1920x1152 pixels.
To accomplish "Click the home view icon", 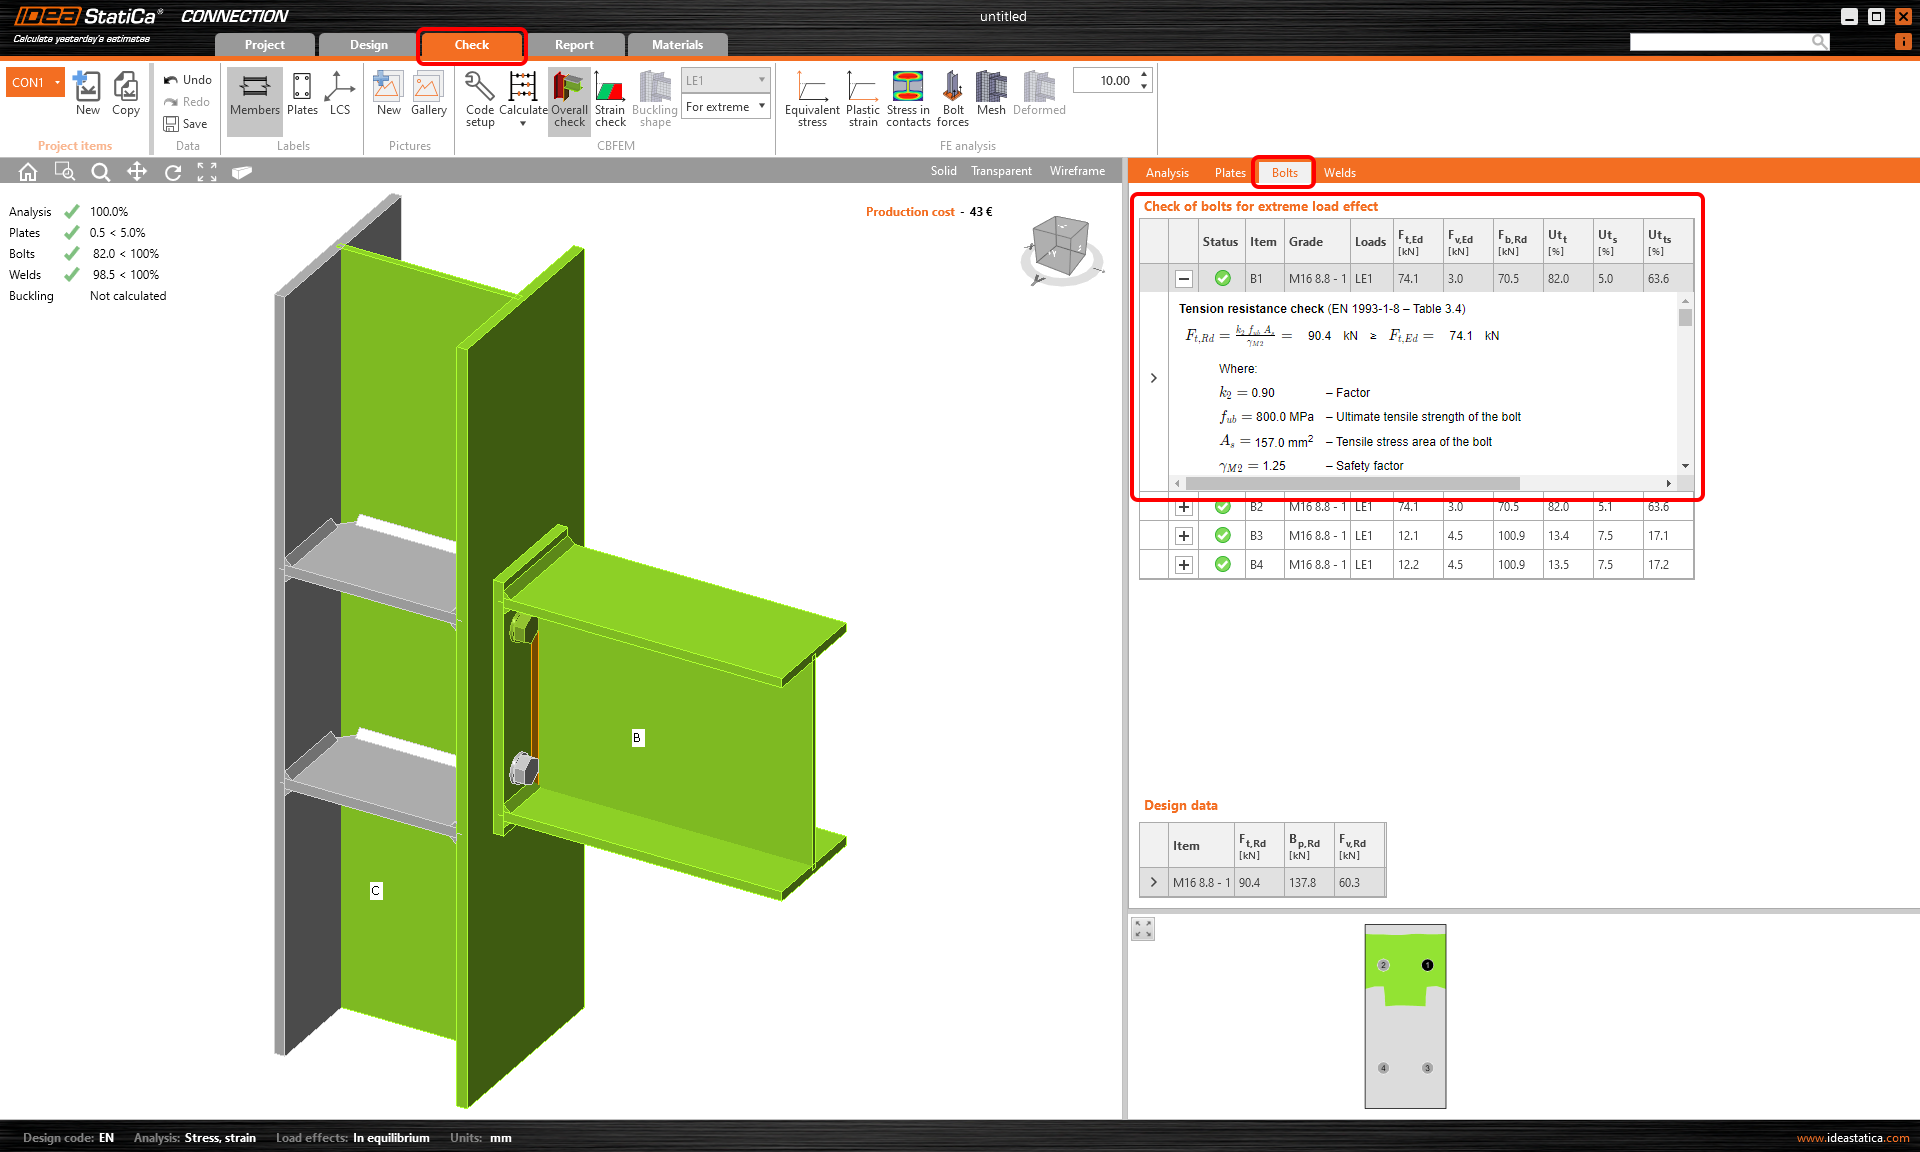I will [28, 172].
